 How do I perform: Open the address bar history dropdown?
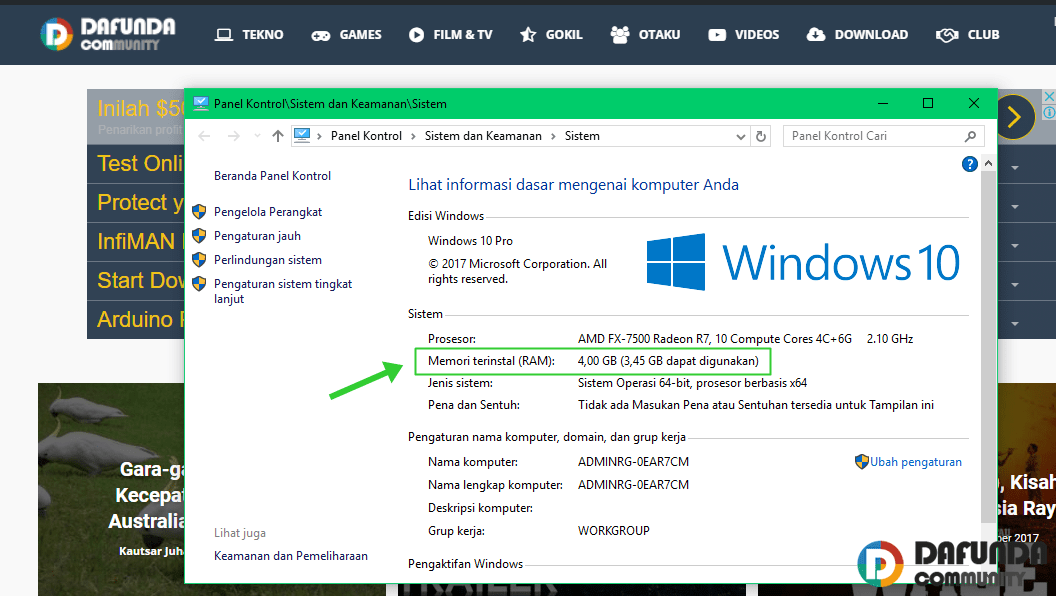tap(740, 136)
